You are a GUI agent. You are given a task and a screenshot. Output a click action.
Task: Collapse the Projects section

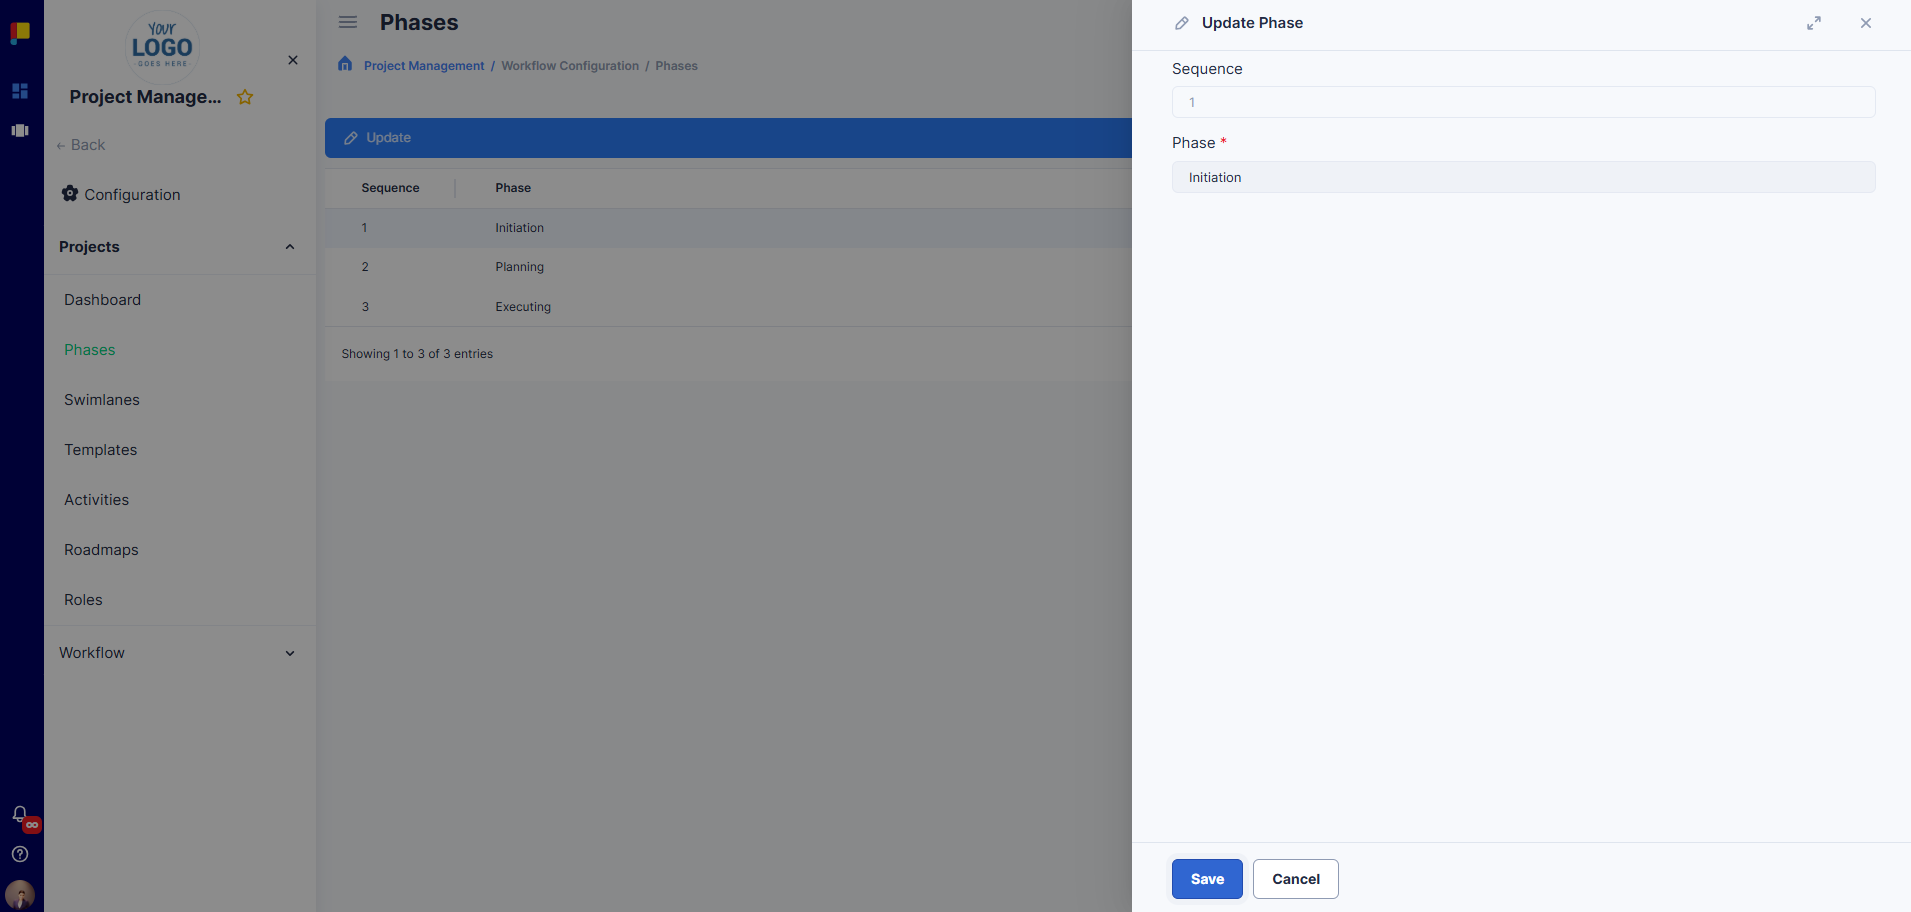tap(290, 247)
